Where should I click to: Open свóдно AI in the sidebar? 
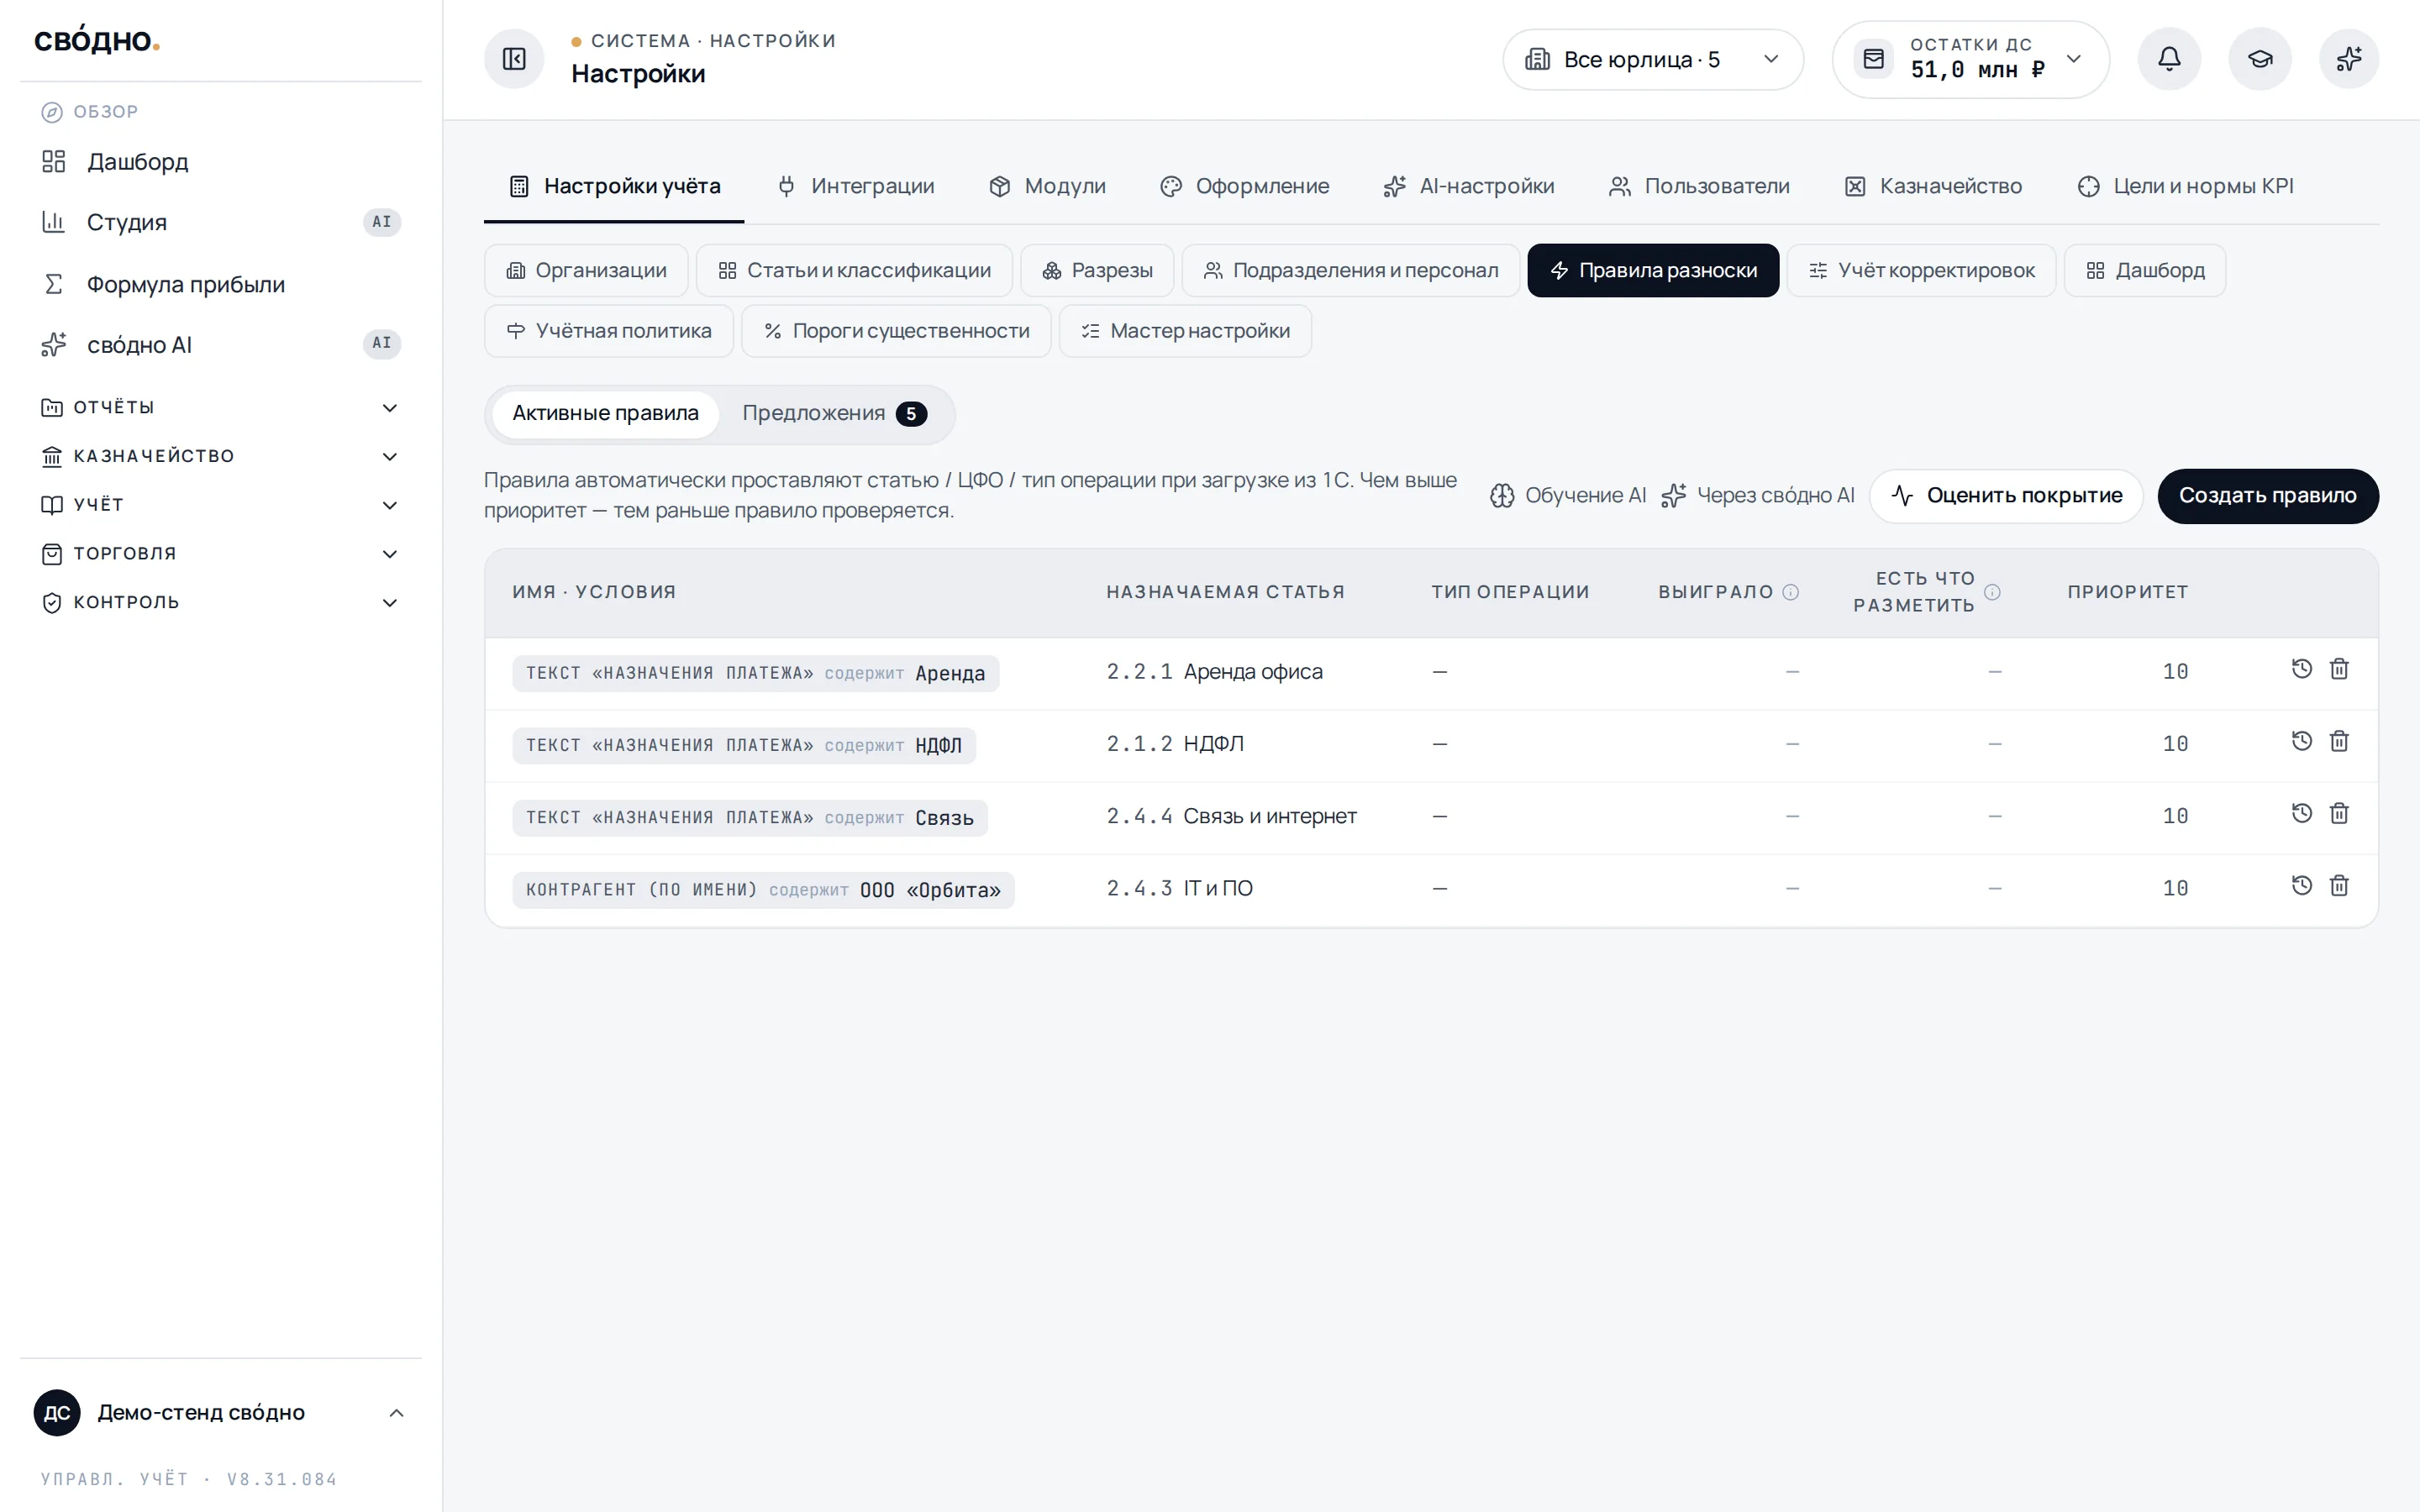[x=220, y=345]
